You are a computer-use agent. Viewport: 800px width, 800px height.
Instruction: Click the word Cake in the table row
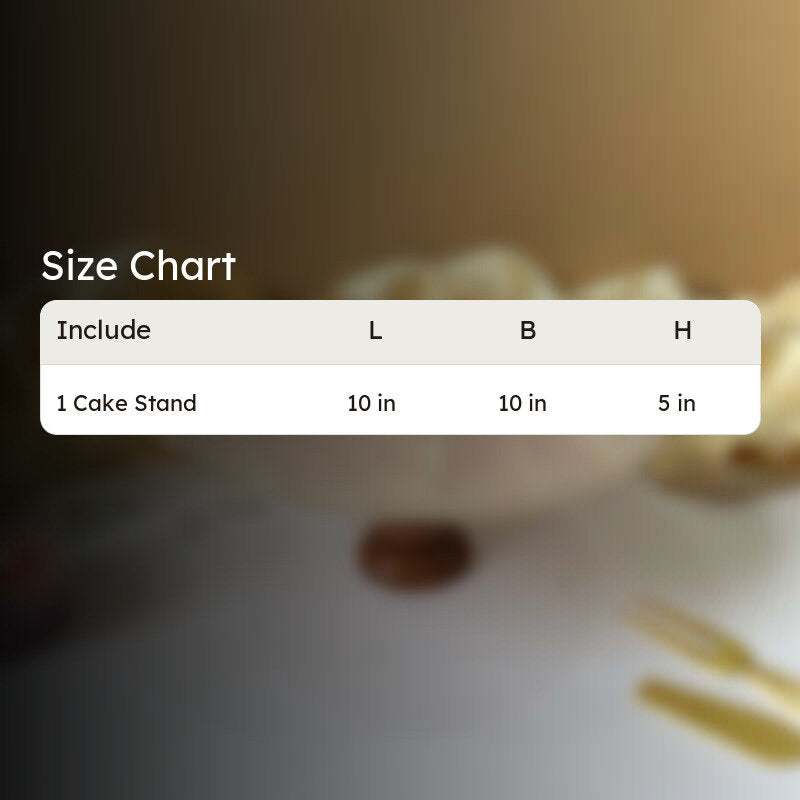point(101,403)
